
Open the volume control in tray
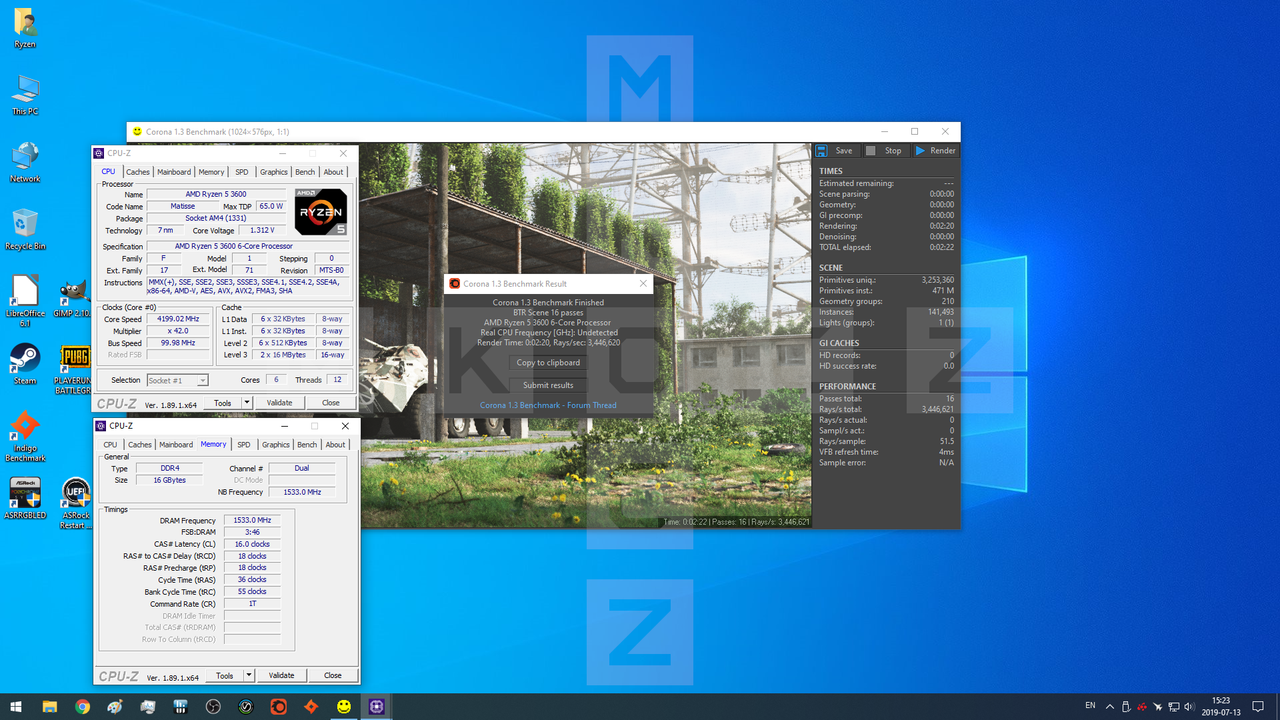tap(1189, 706)
